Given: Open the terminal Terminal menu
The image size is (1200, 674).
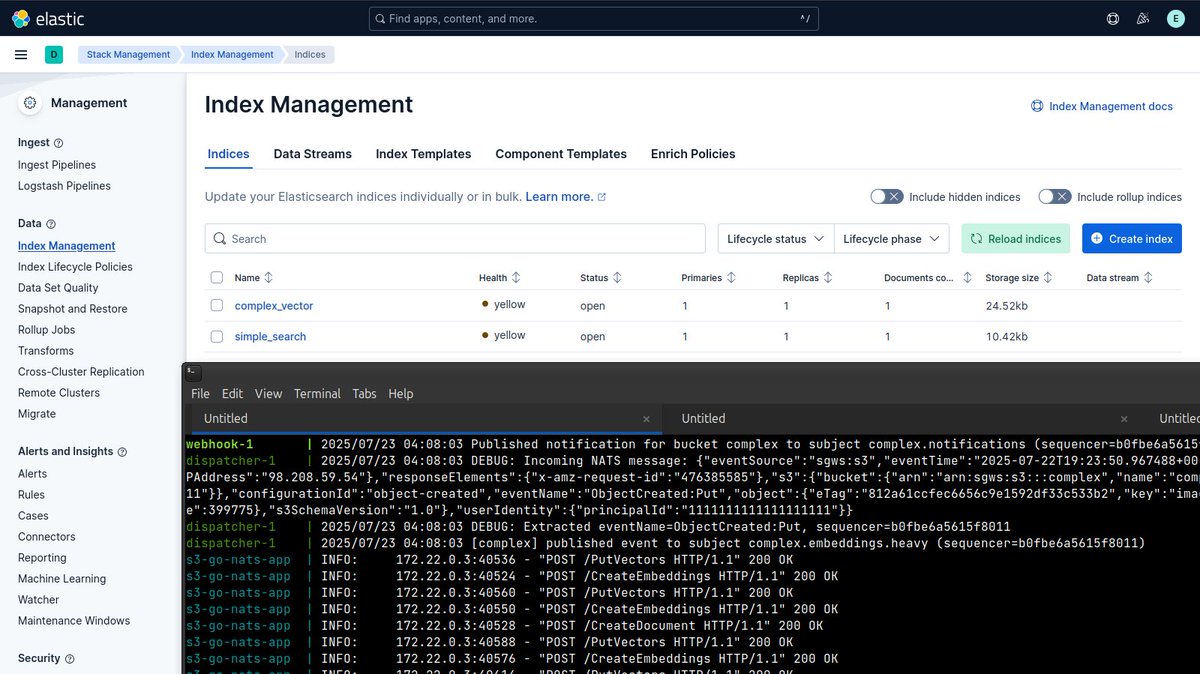Looking at the screenshot, I should point(317,394).
